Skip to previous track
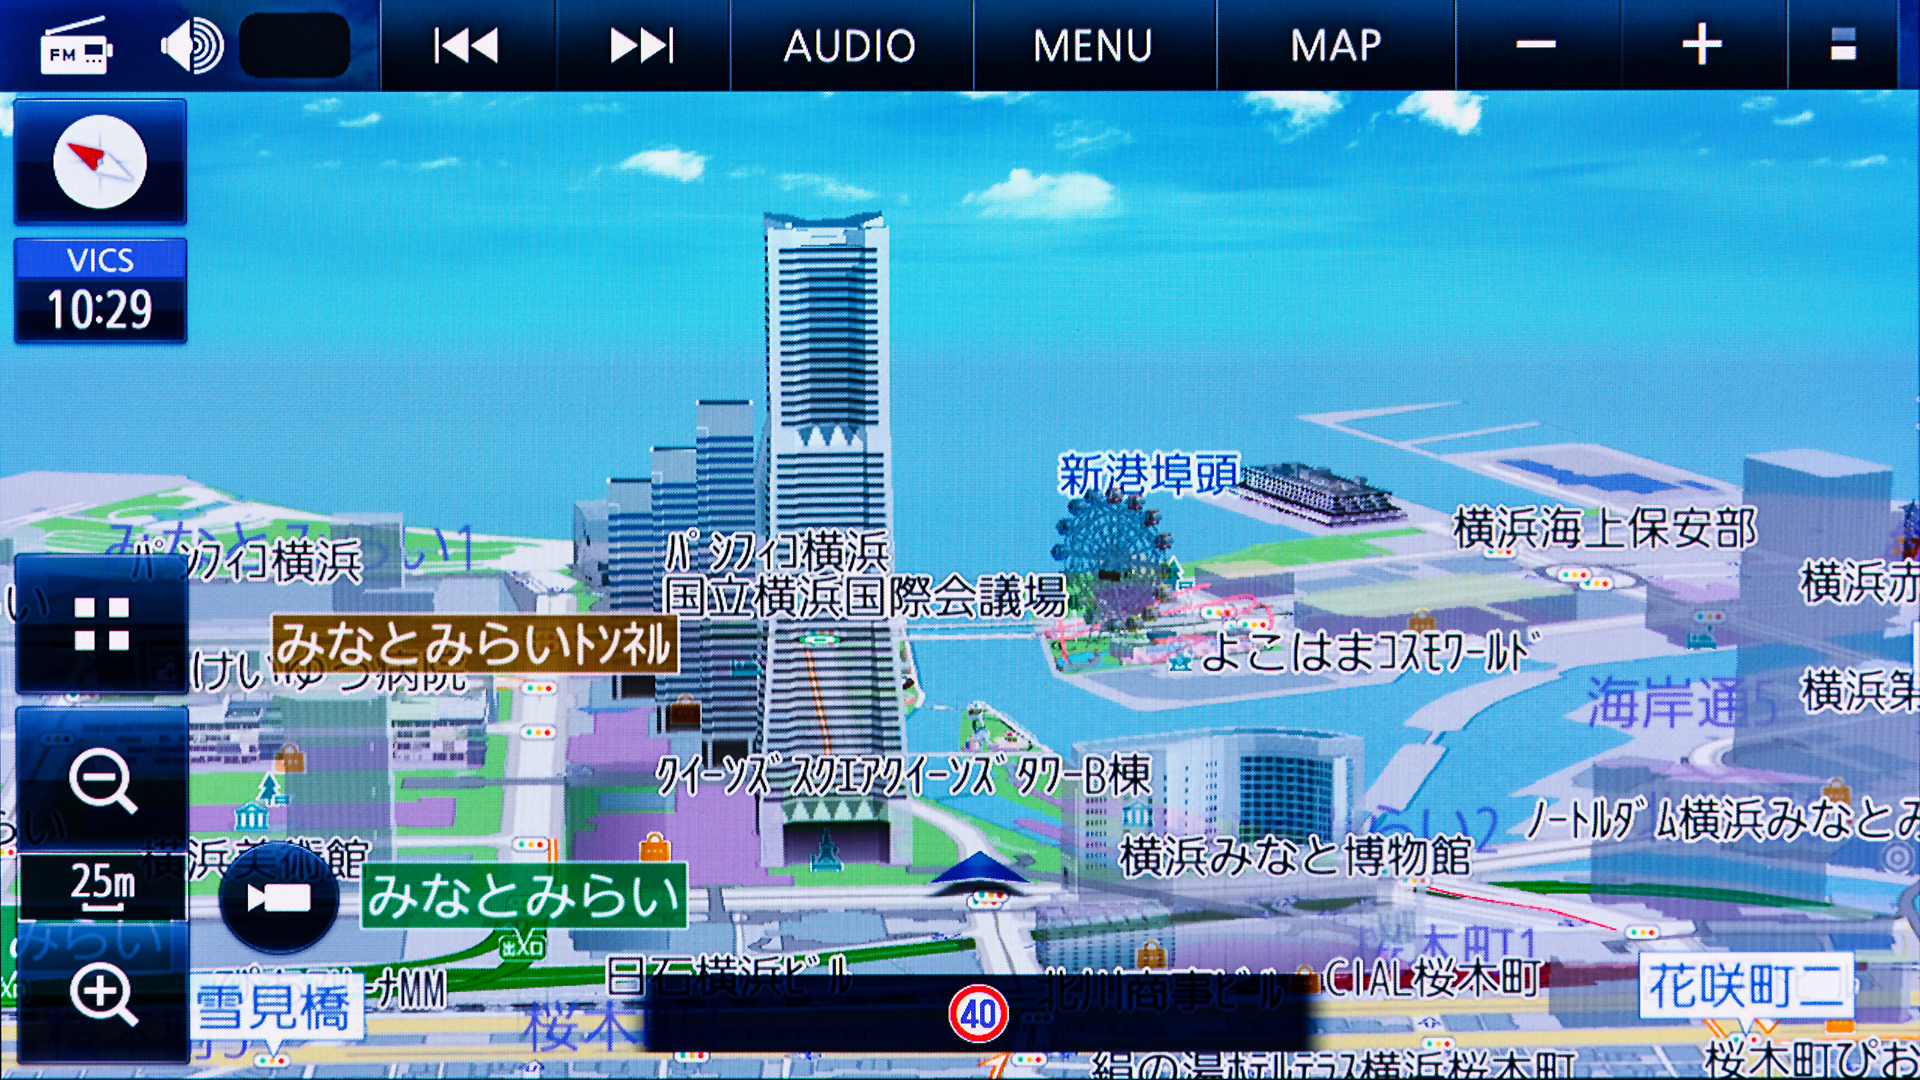Viewport: 1920px width, 1080px height. [466, 46]
